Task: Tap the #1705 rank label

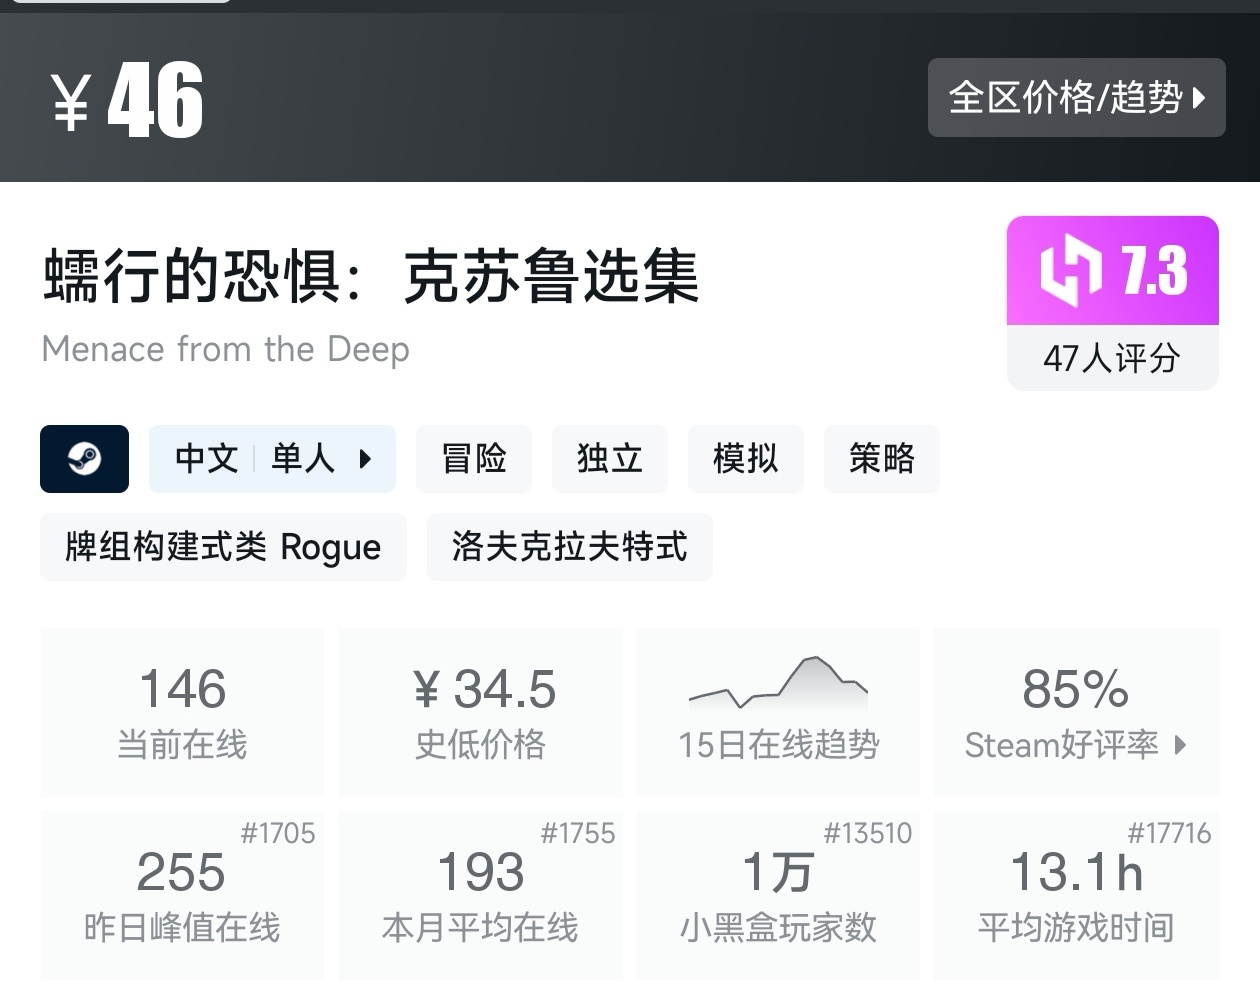Action: tap(278, 833)
